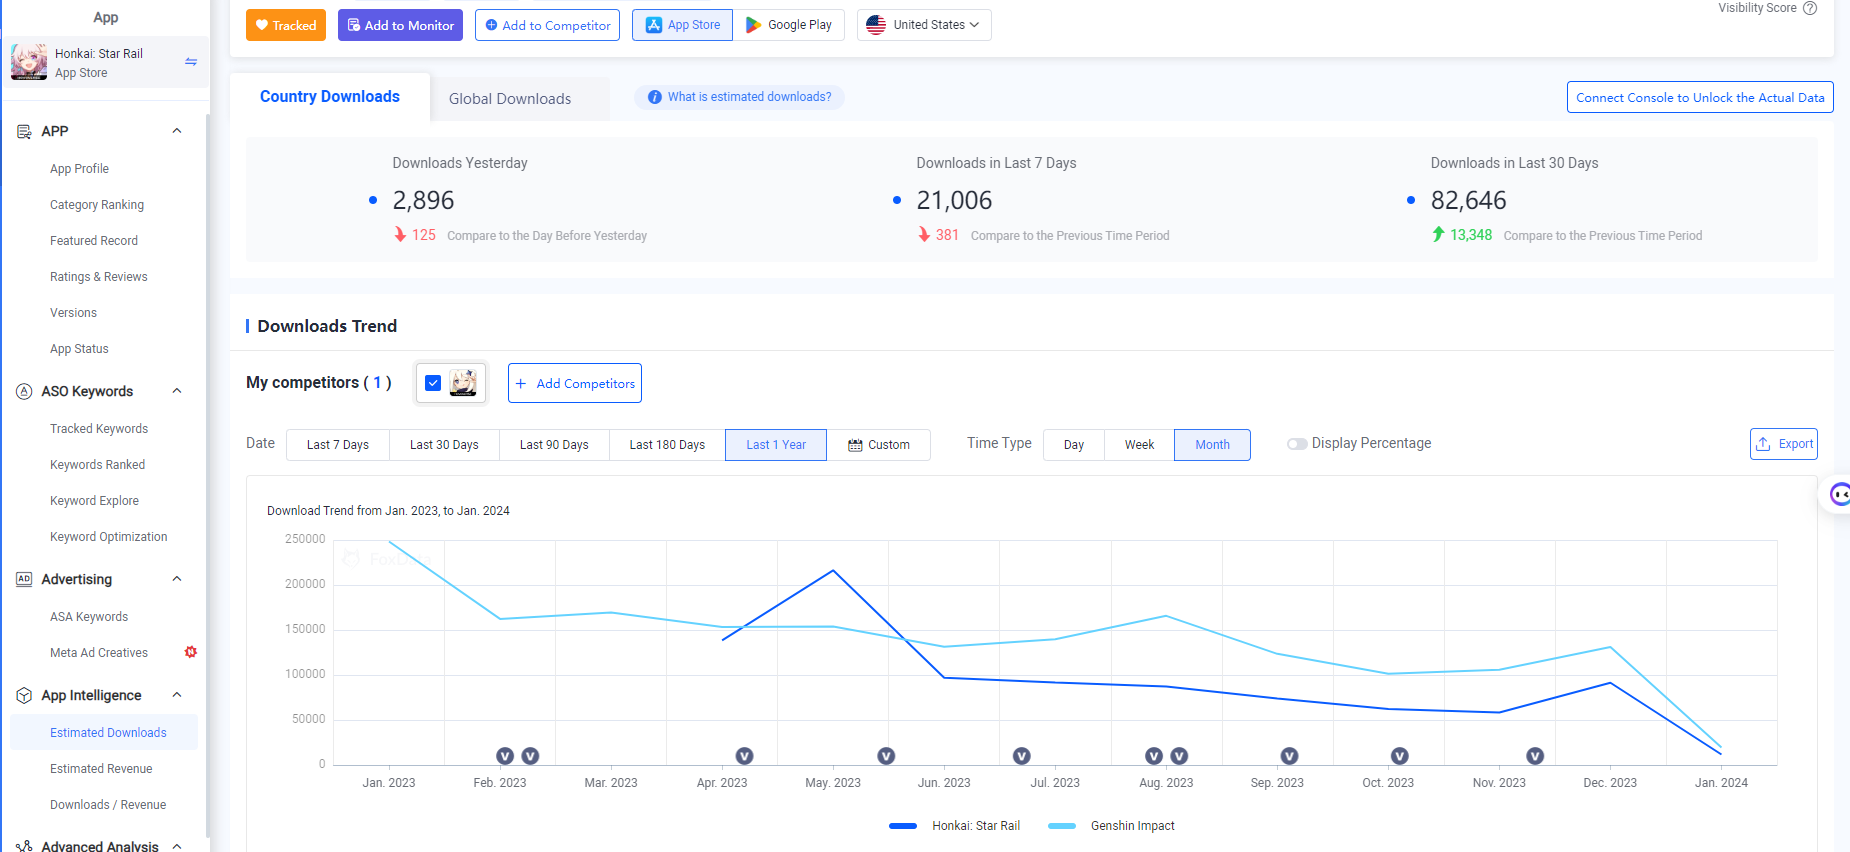Screen dimensions: 1850x852
Task: Toggle Genshin Impact legend color
Action: click(x=1062, y=826)
